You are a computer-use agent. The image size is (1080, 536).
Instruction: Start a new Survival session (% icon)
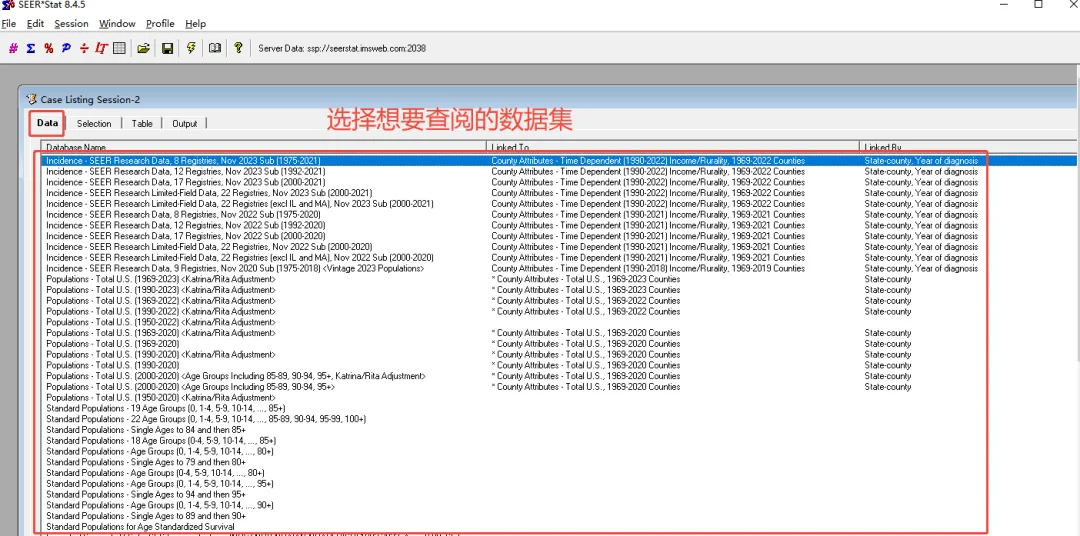coord(48,48)
